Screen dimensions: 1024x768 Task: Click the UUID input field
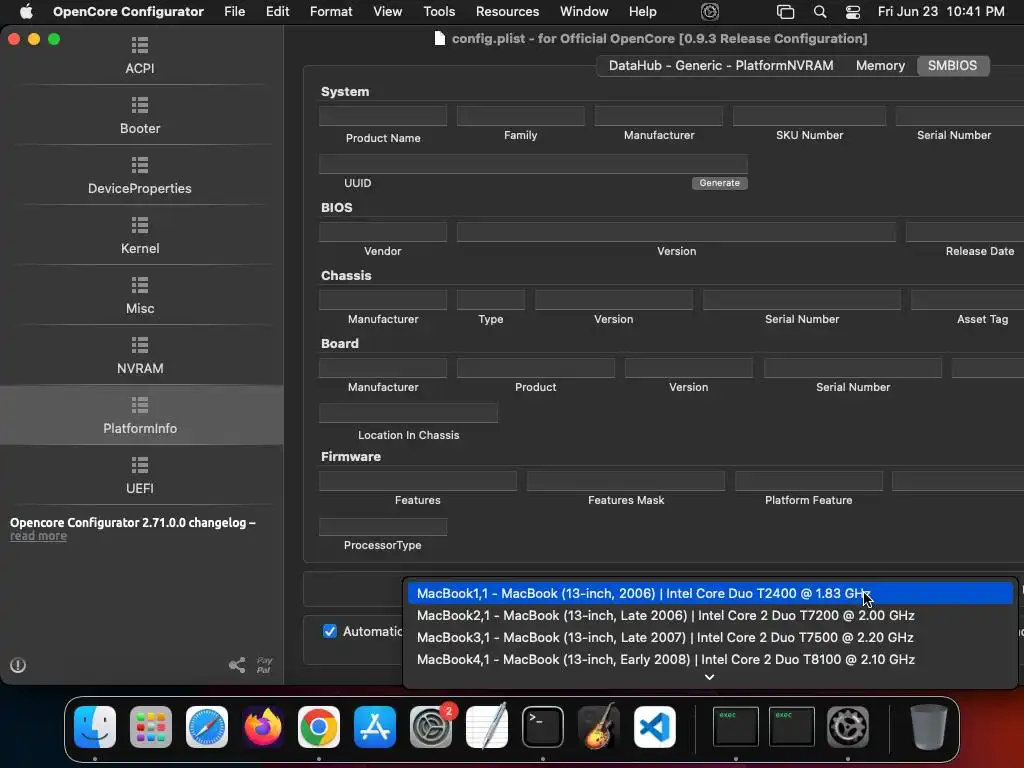click(x=533, y=164)
